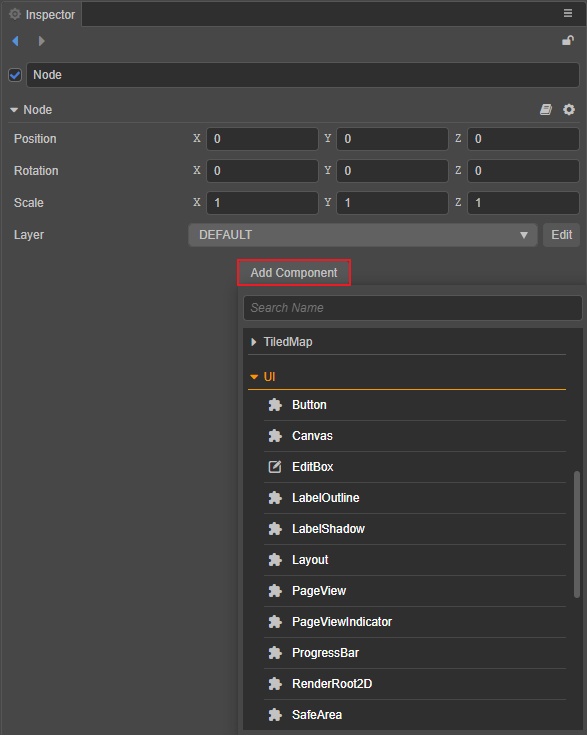Uncheck the Node active checkbox
This screenshot has width=587, height=735.
[x=15, y=75]
